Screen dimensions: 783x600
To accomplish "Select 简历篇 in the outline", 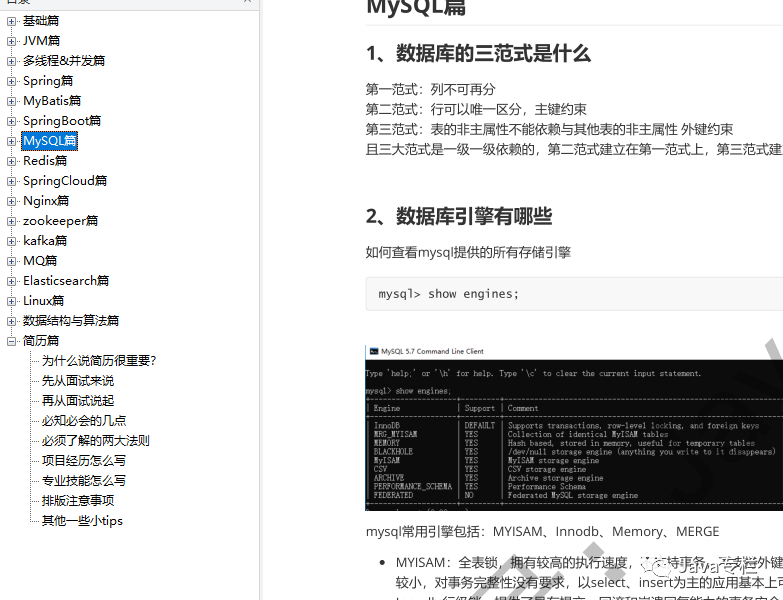I will pos(41,340).
